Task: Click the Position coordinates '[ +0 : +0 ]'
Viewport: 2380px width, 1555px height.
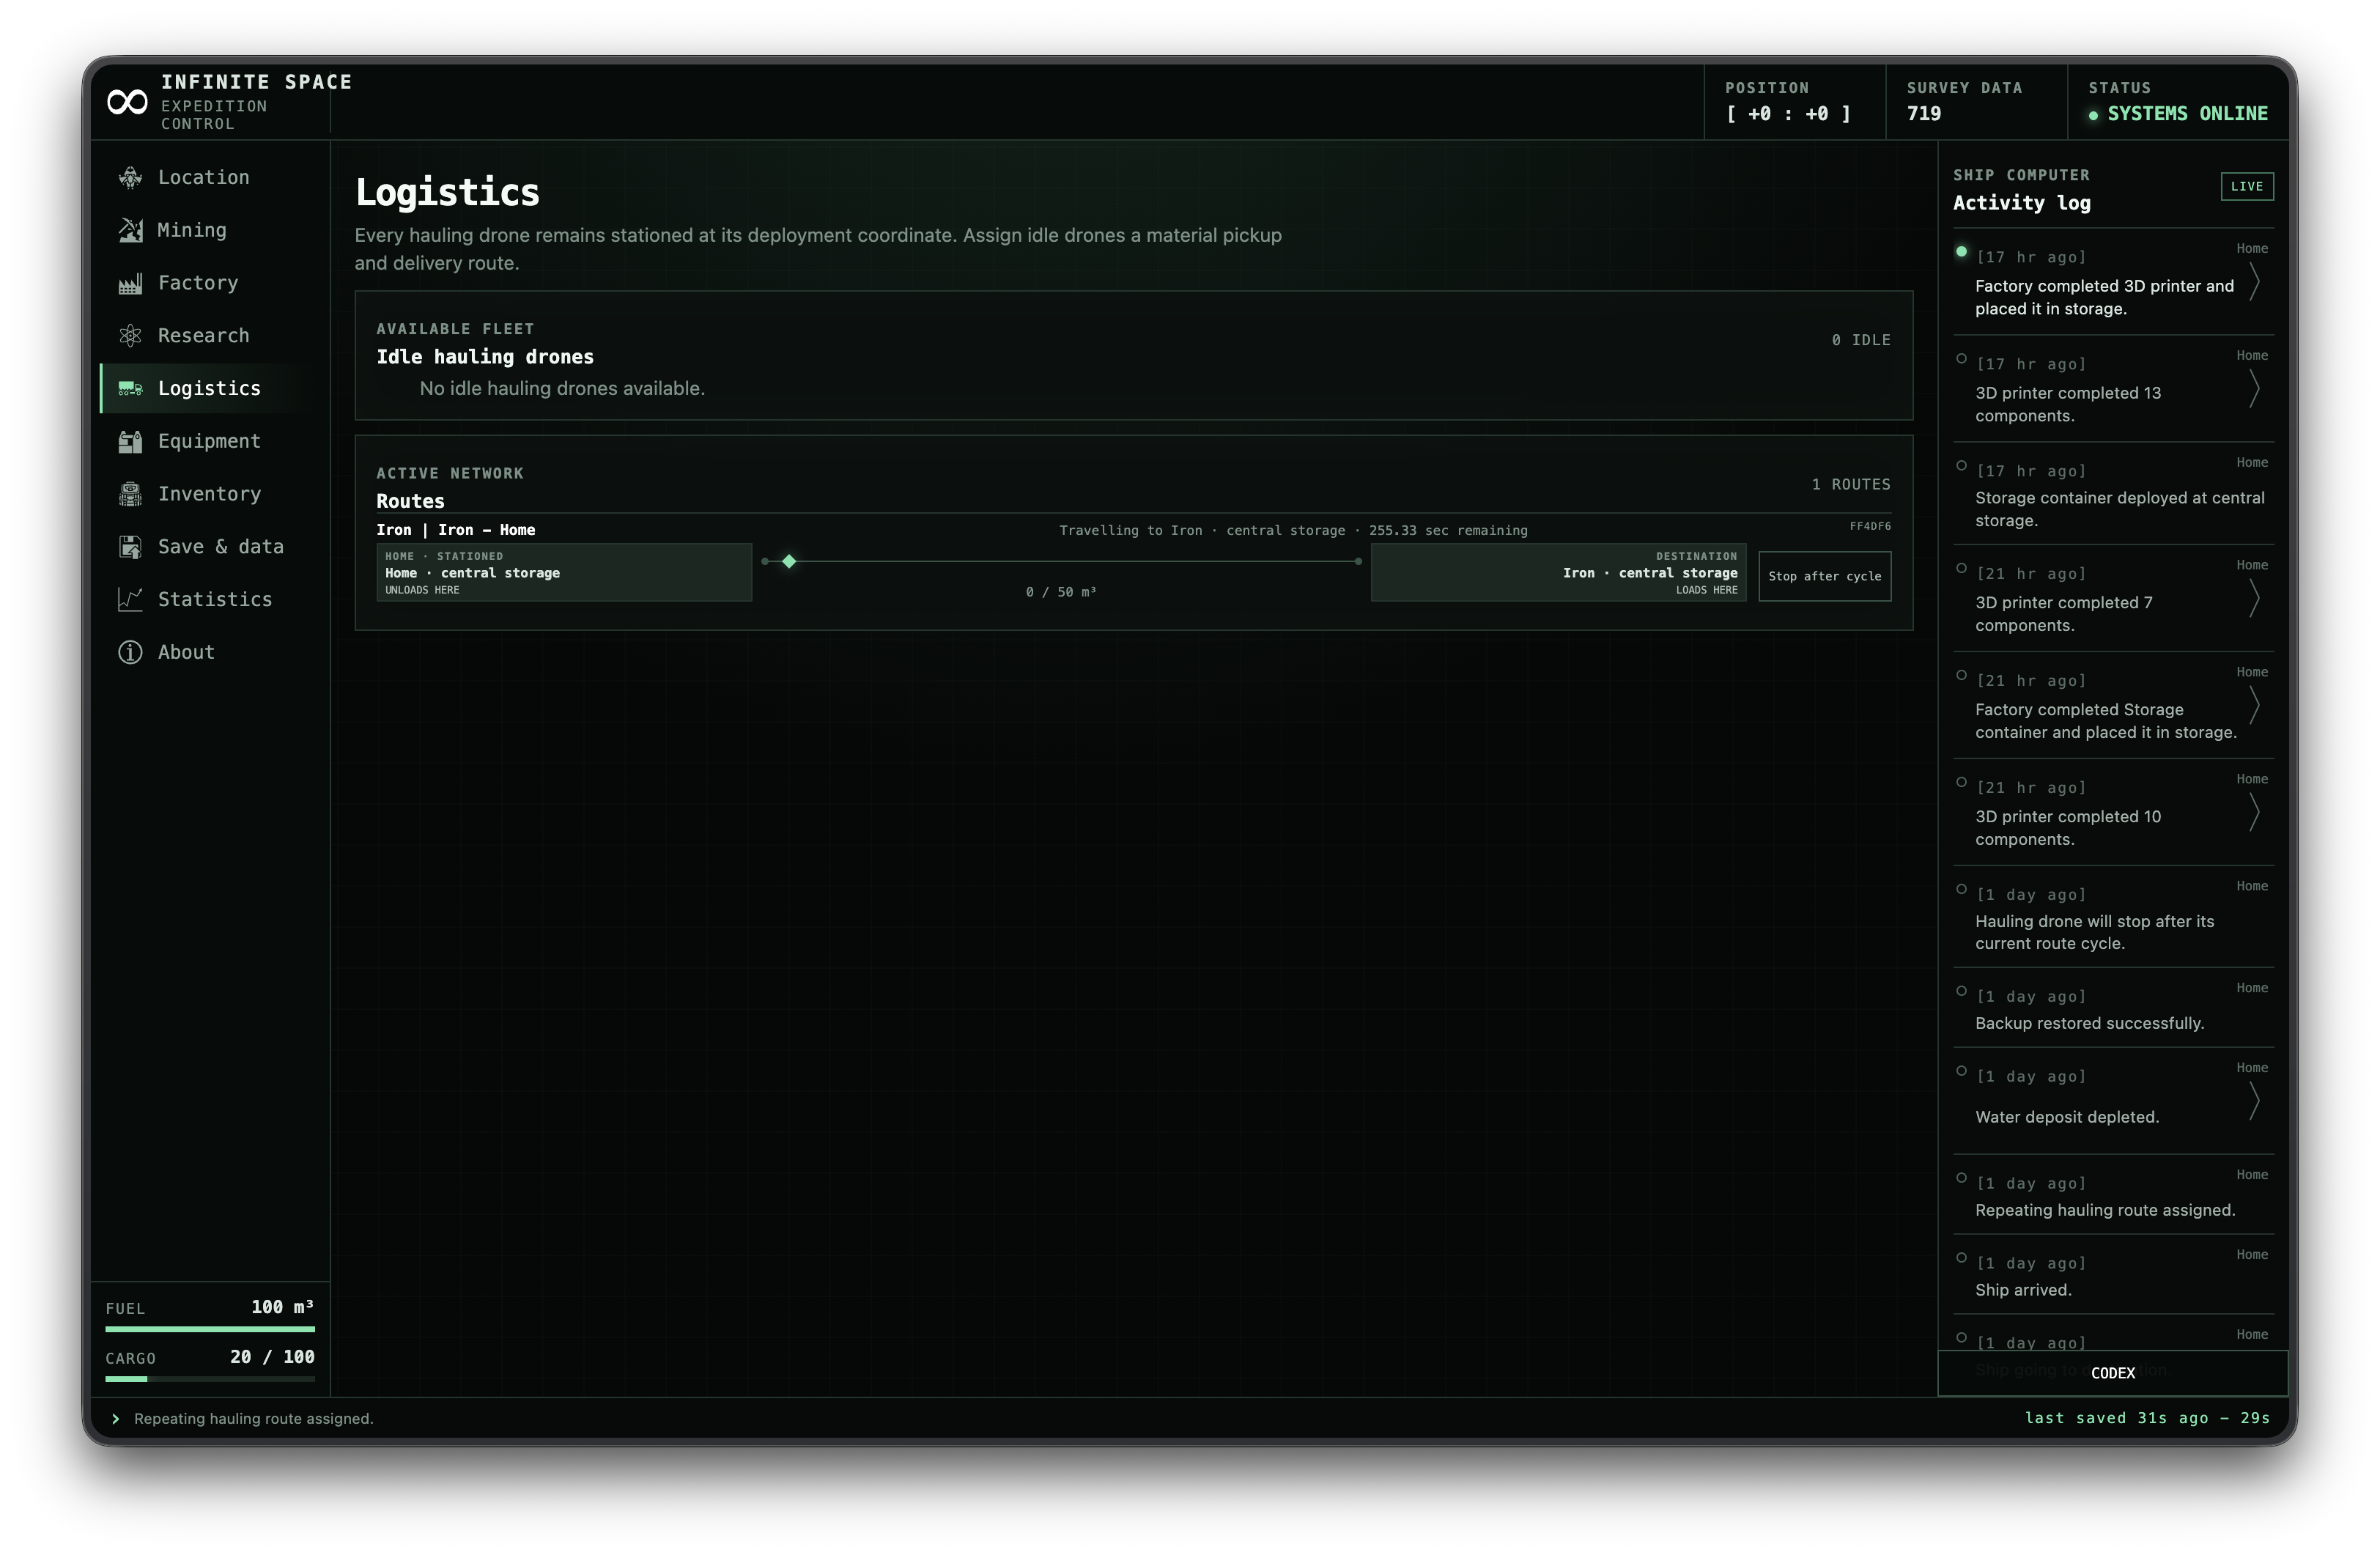Action: pyautogui.click(x=1788, y=114)
